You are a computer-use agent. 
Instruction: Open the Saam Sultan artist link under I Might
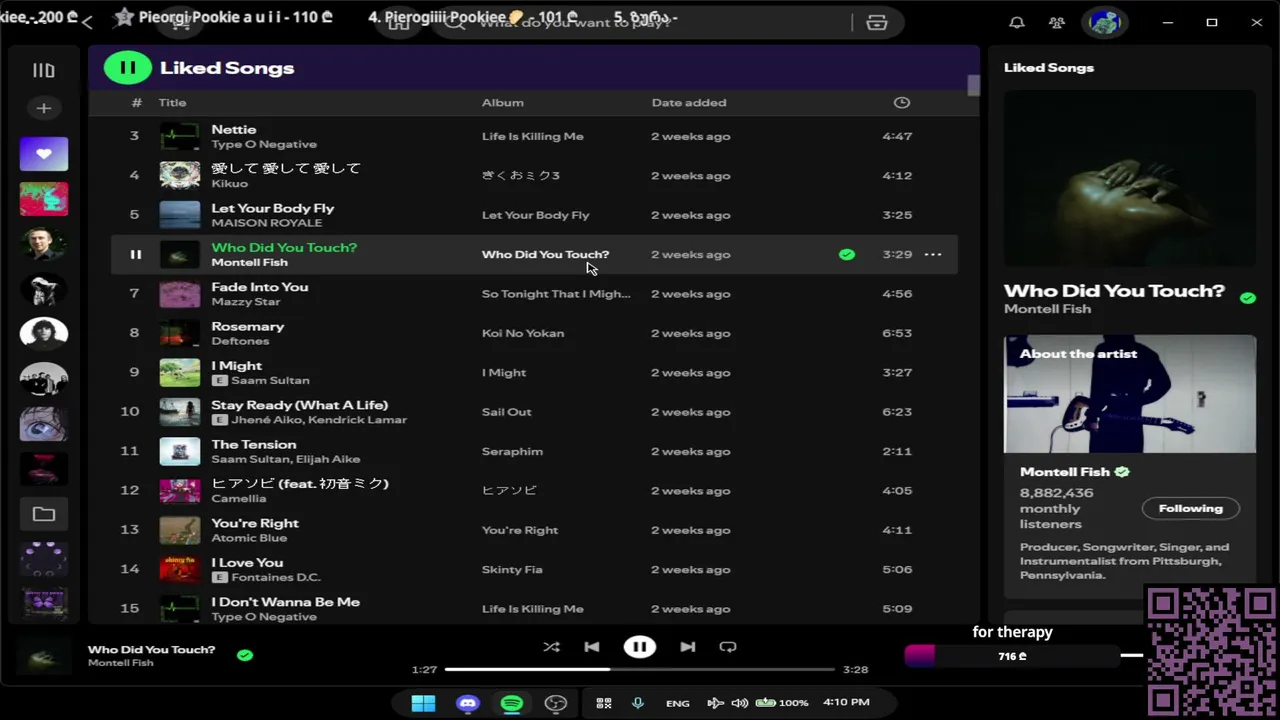[271, 381]
